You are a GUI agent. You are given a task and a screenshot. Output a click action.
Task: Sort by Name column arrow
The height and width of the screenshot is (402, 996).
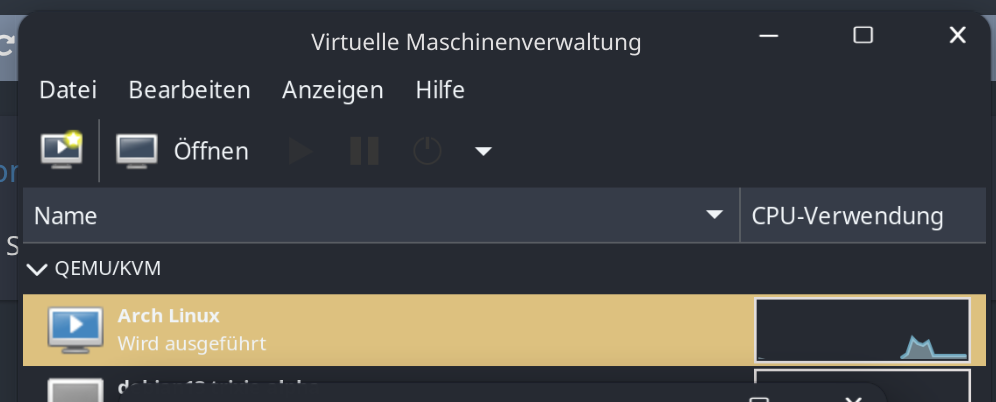[715, 215]
